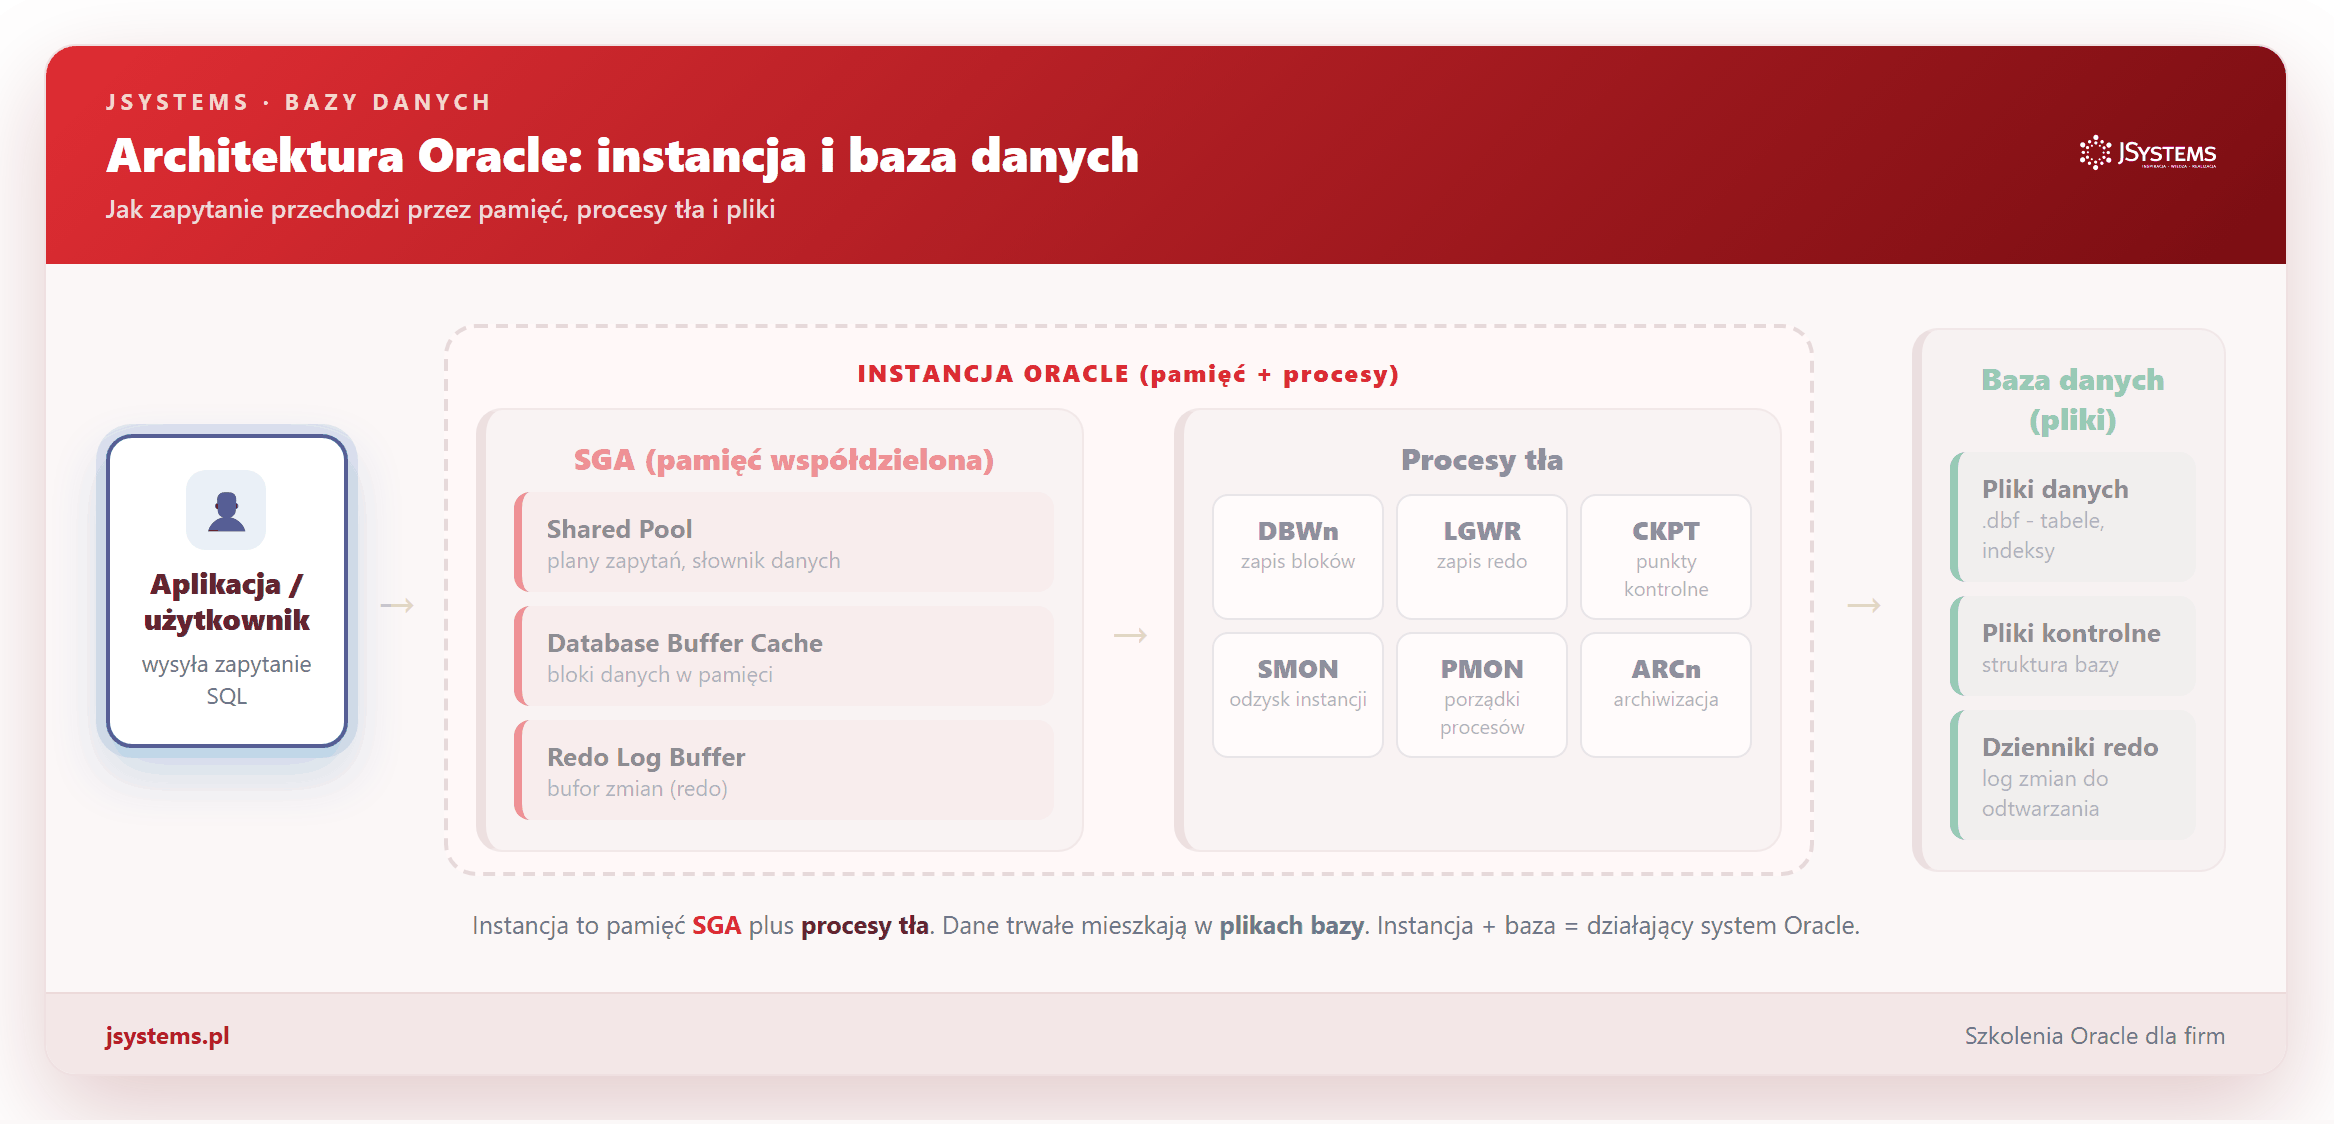Open the jsystems.pl footer link
This screenshot has height=1124, width=2334.
[x=167, y=1036]
